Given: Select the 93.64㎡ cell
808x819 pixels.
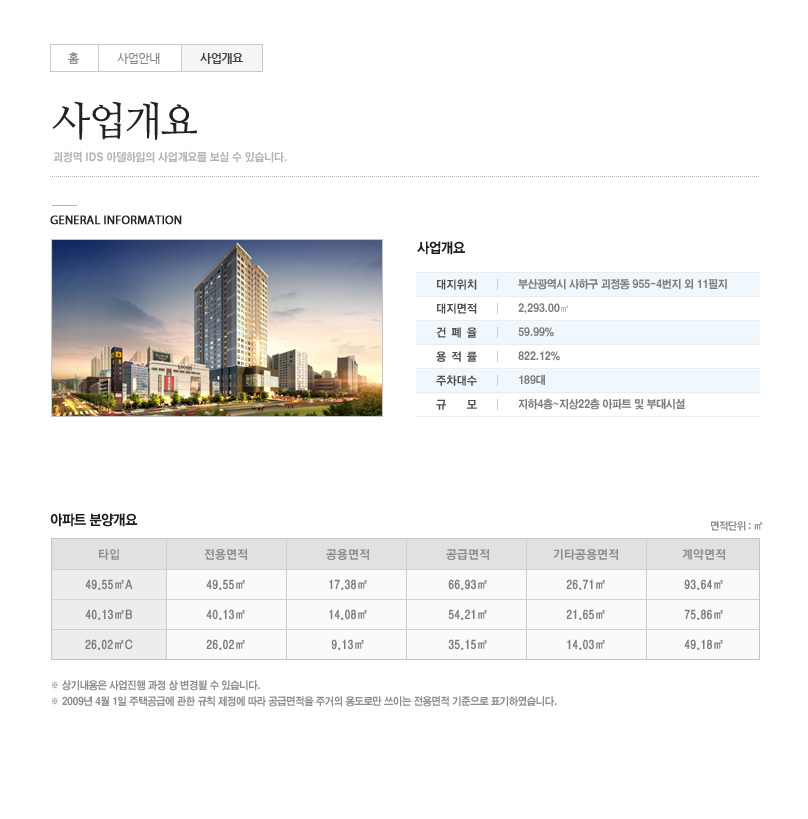Looking at the screenshot, I should click(x=704, y=584).
